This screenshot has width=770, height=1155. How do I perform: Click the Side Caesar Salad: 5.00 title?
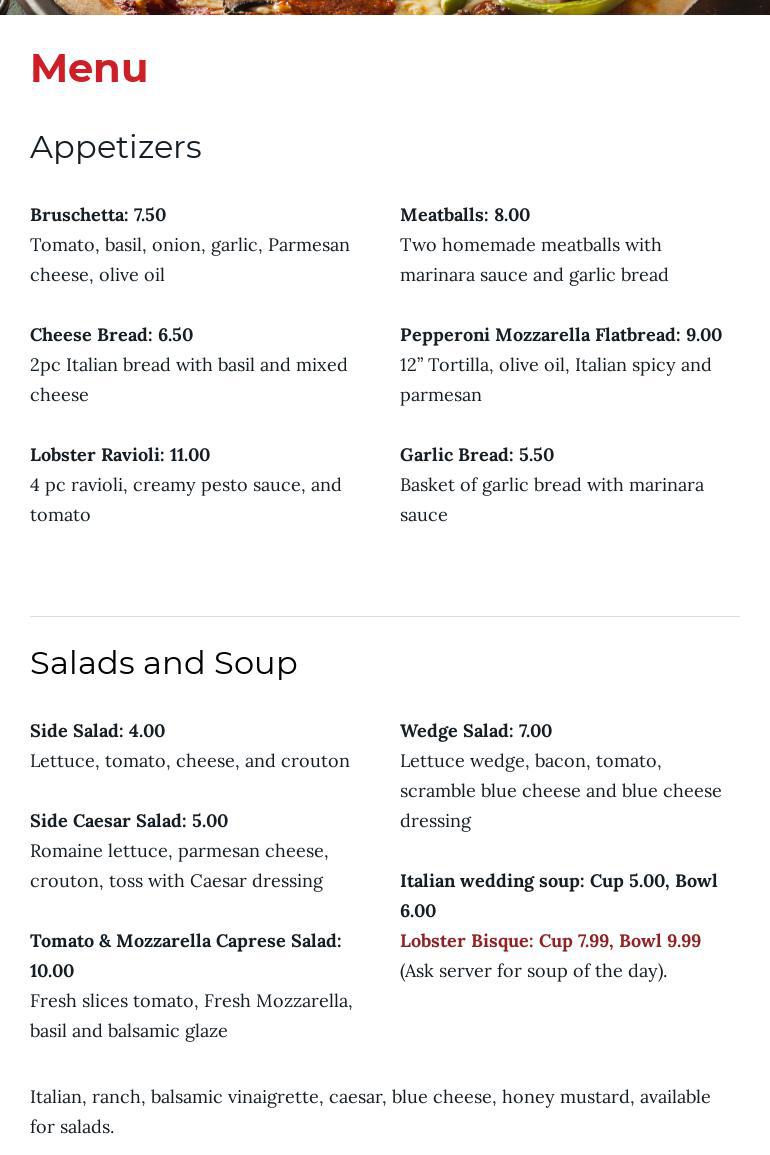coord(129,821)
